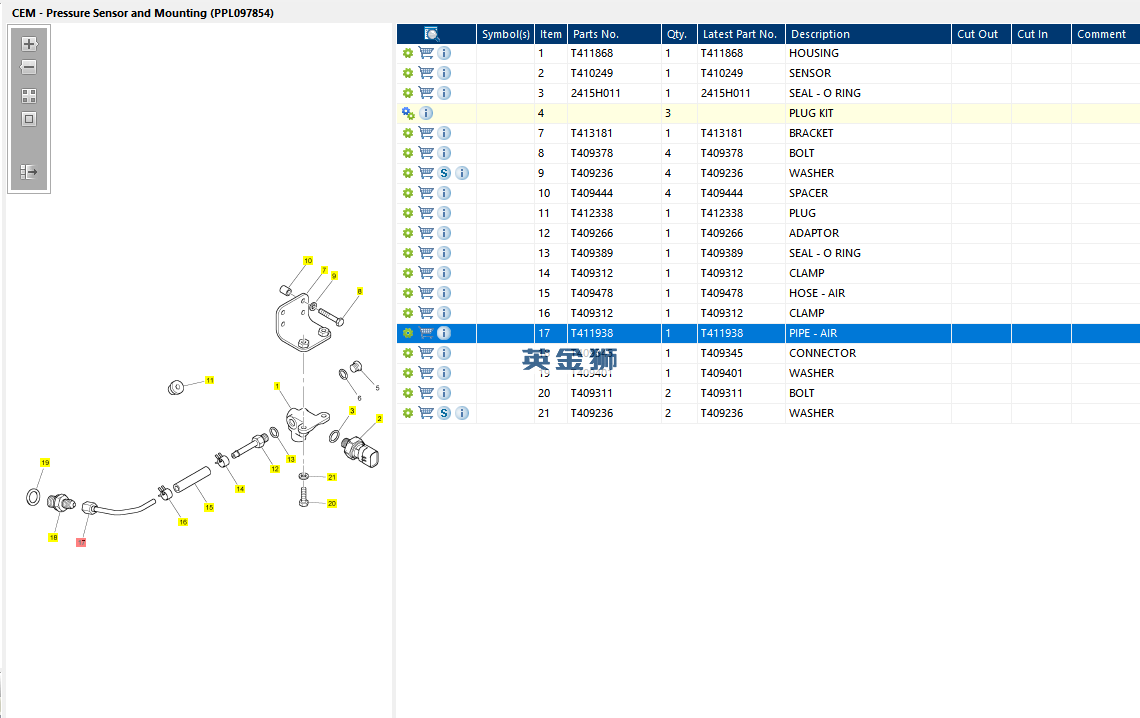
Task: Click the Comment column header
Action: pos(1105,34)
